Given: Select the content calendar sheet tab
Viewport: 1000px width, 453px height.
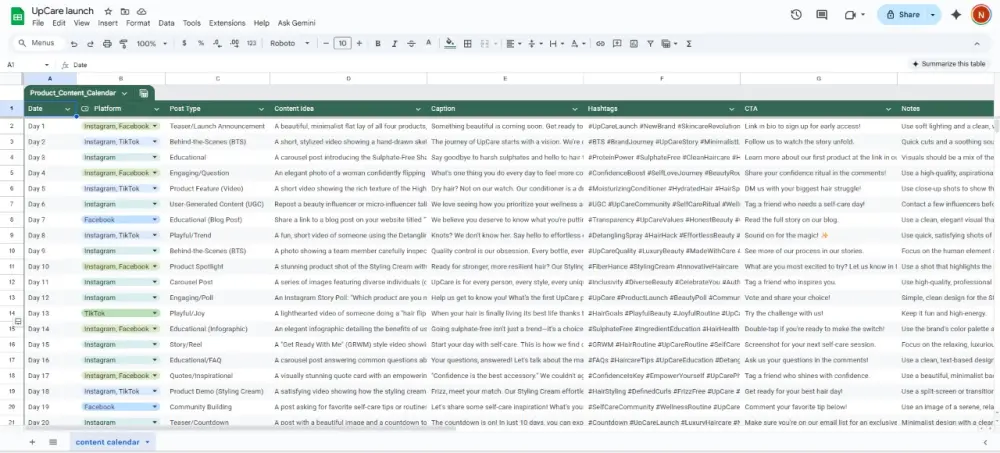Looking at the screenshot, I should (x=112, y=442).
